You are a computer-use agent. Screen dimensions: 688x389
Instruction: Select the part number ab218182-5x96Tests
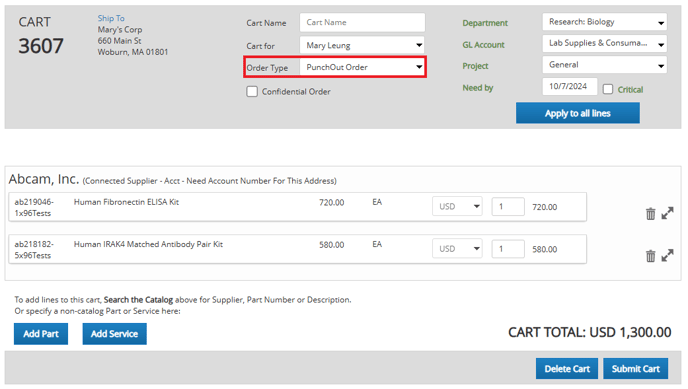tap(34, 250)
